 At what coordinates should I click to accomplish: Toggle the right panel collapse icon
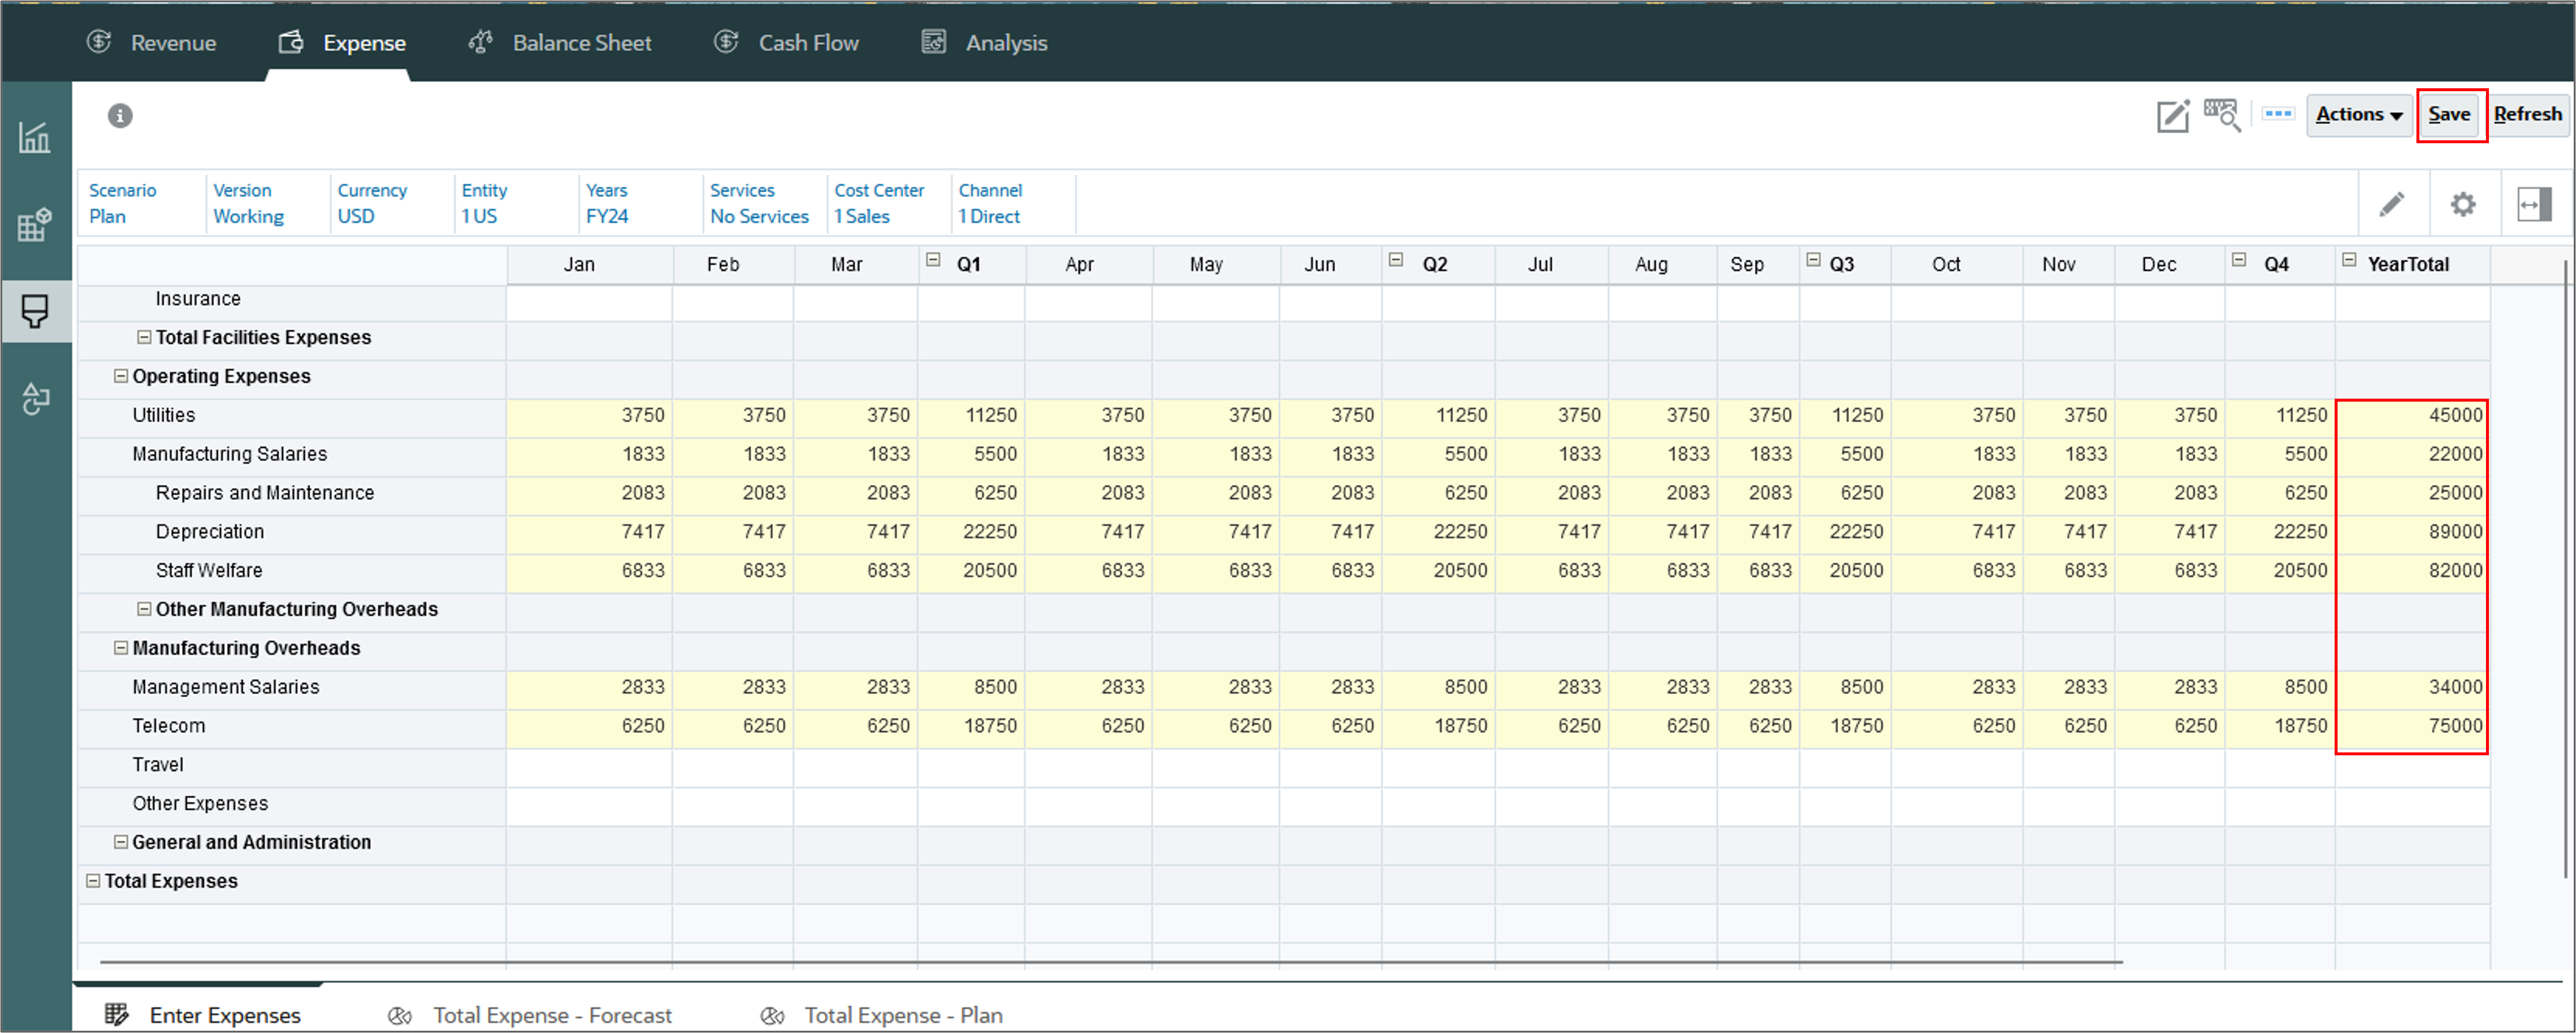click(2533, 205)
